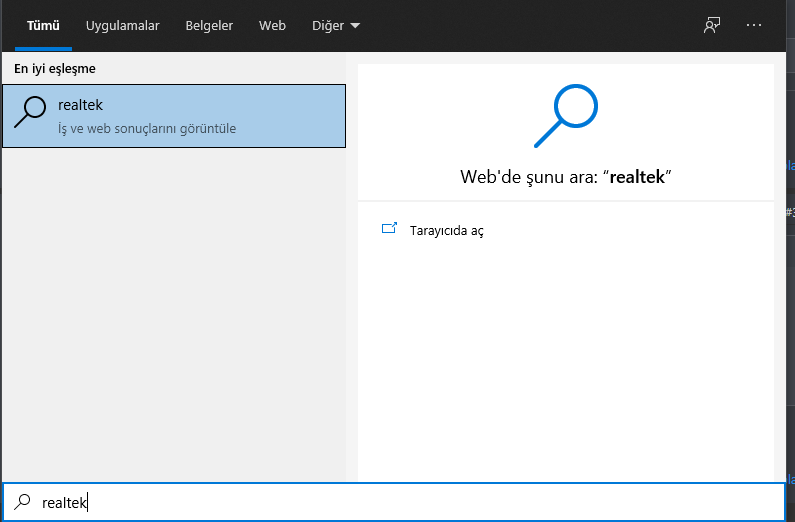Click Tarayıcıda aç link

point(446,231)
